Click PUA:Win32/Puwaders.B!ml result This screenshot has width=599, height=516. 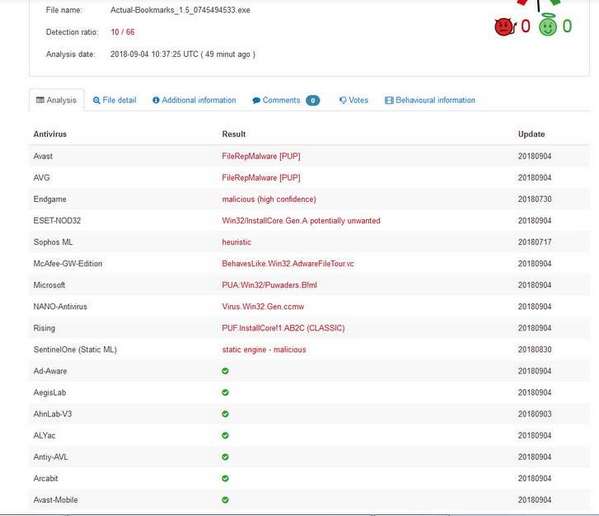[270, 285]
